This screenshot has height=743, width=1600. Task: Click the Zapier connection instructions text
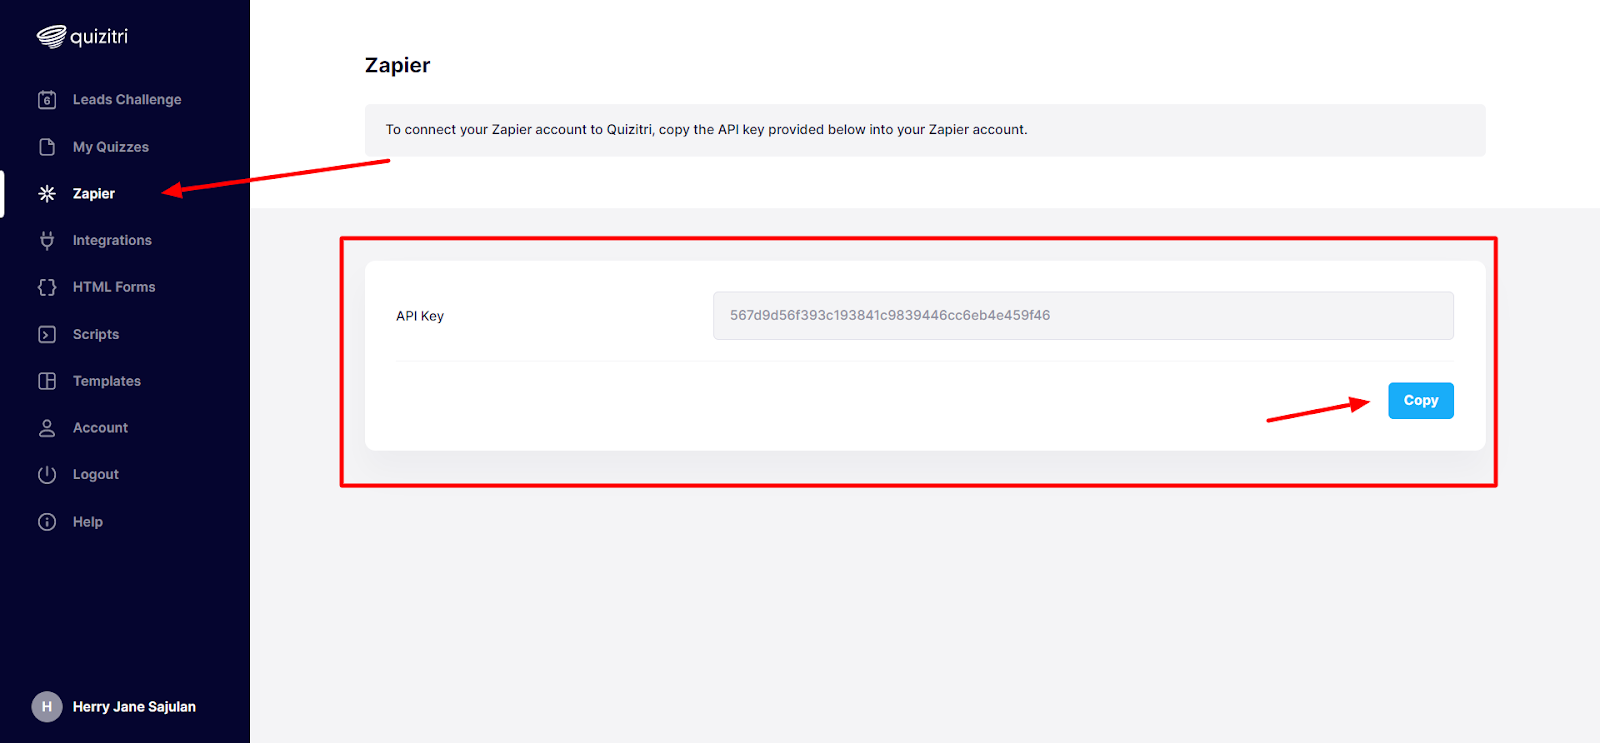(x=707, y=130)
